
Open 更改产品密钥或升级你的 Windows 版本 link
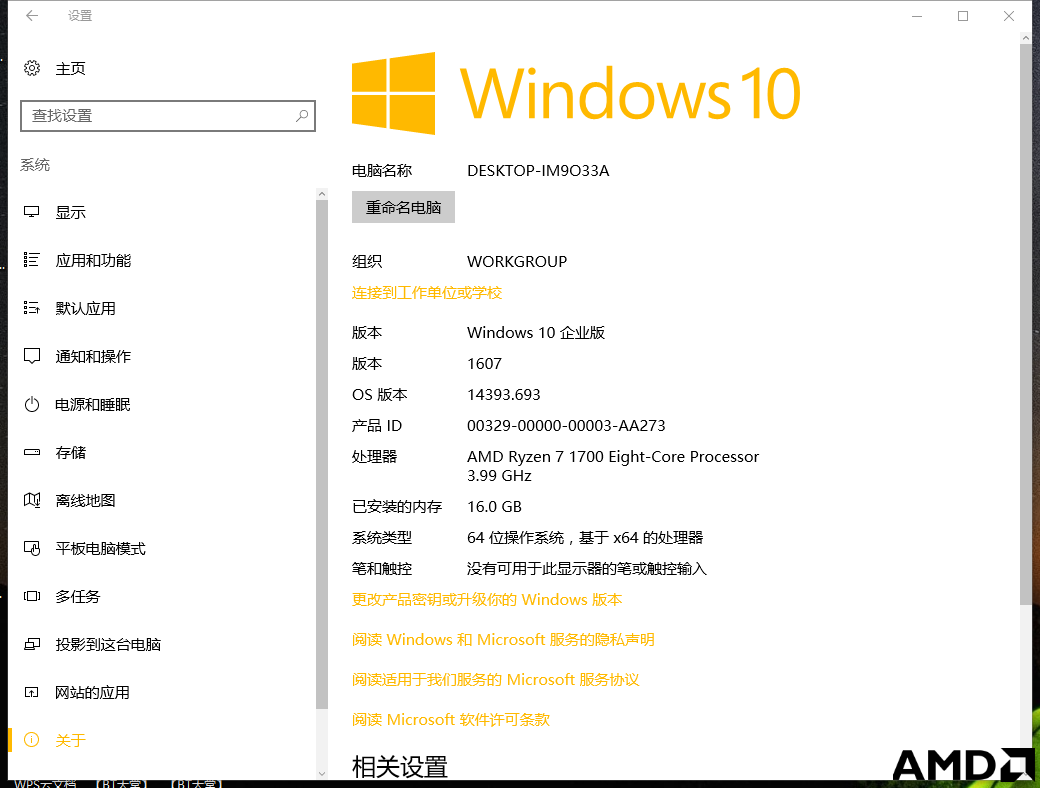click(487, 600)
